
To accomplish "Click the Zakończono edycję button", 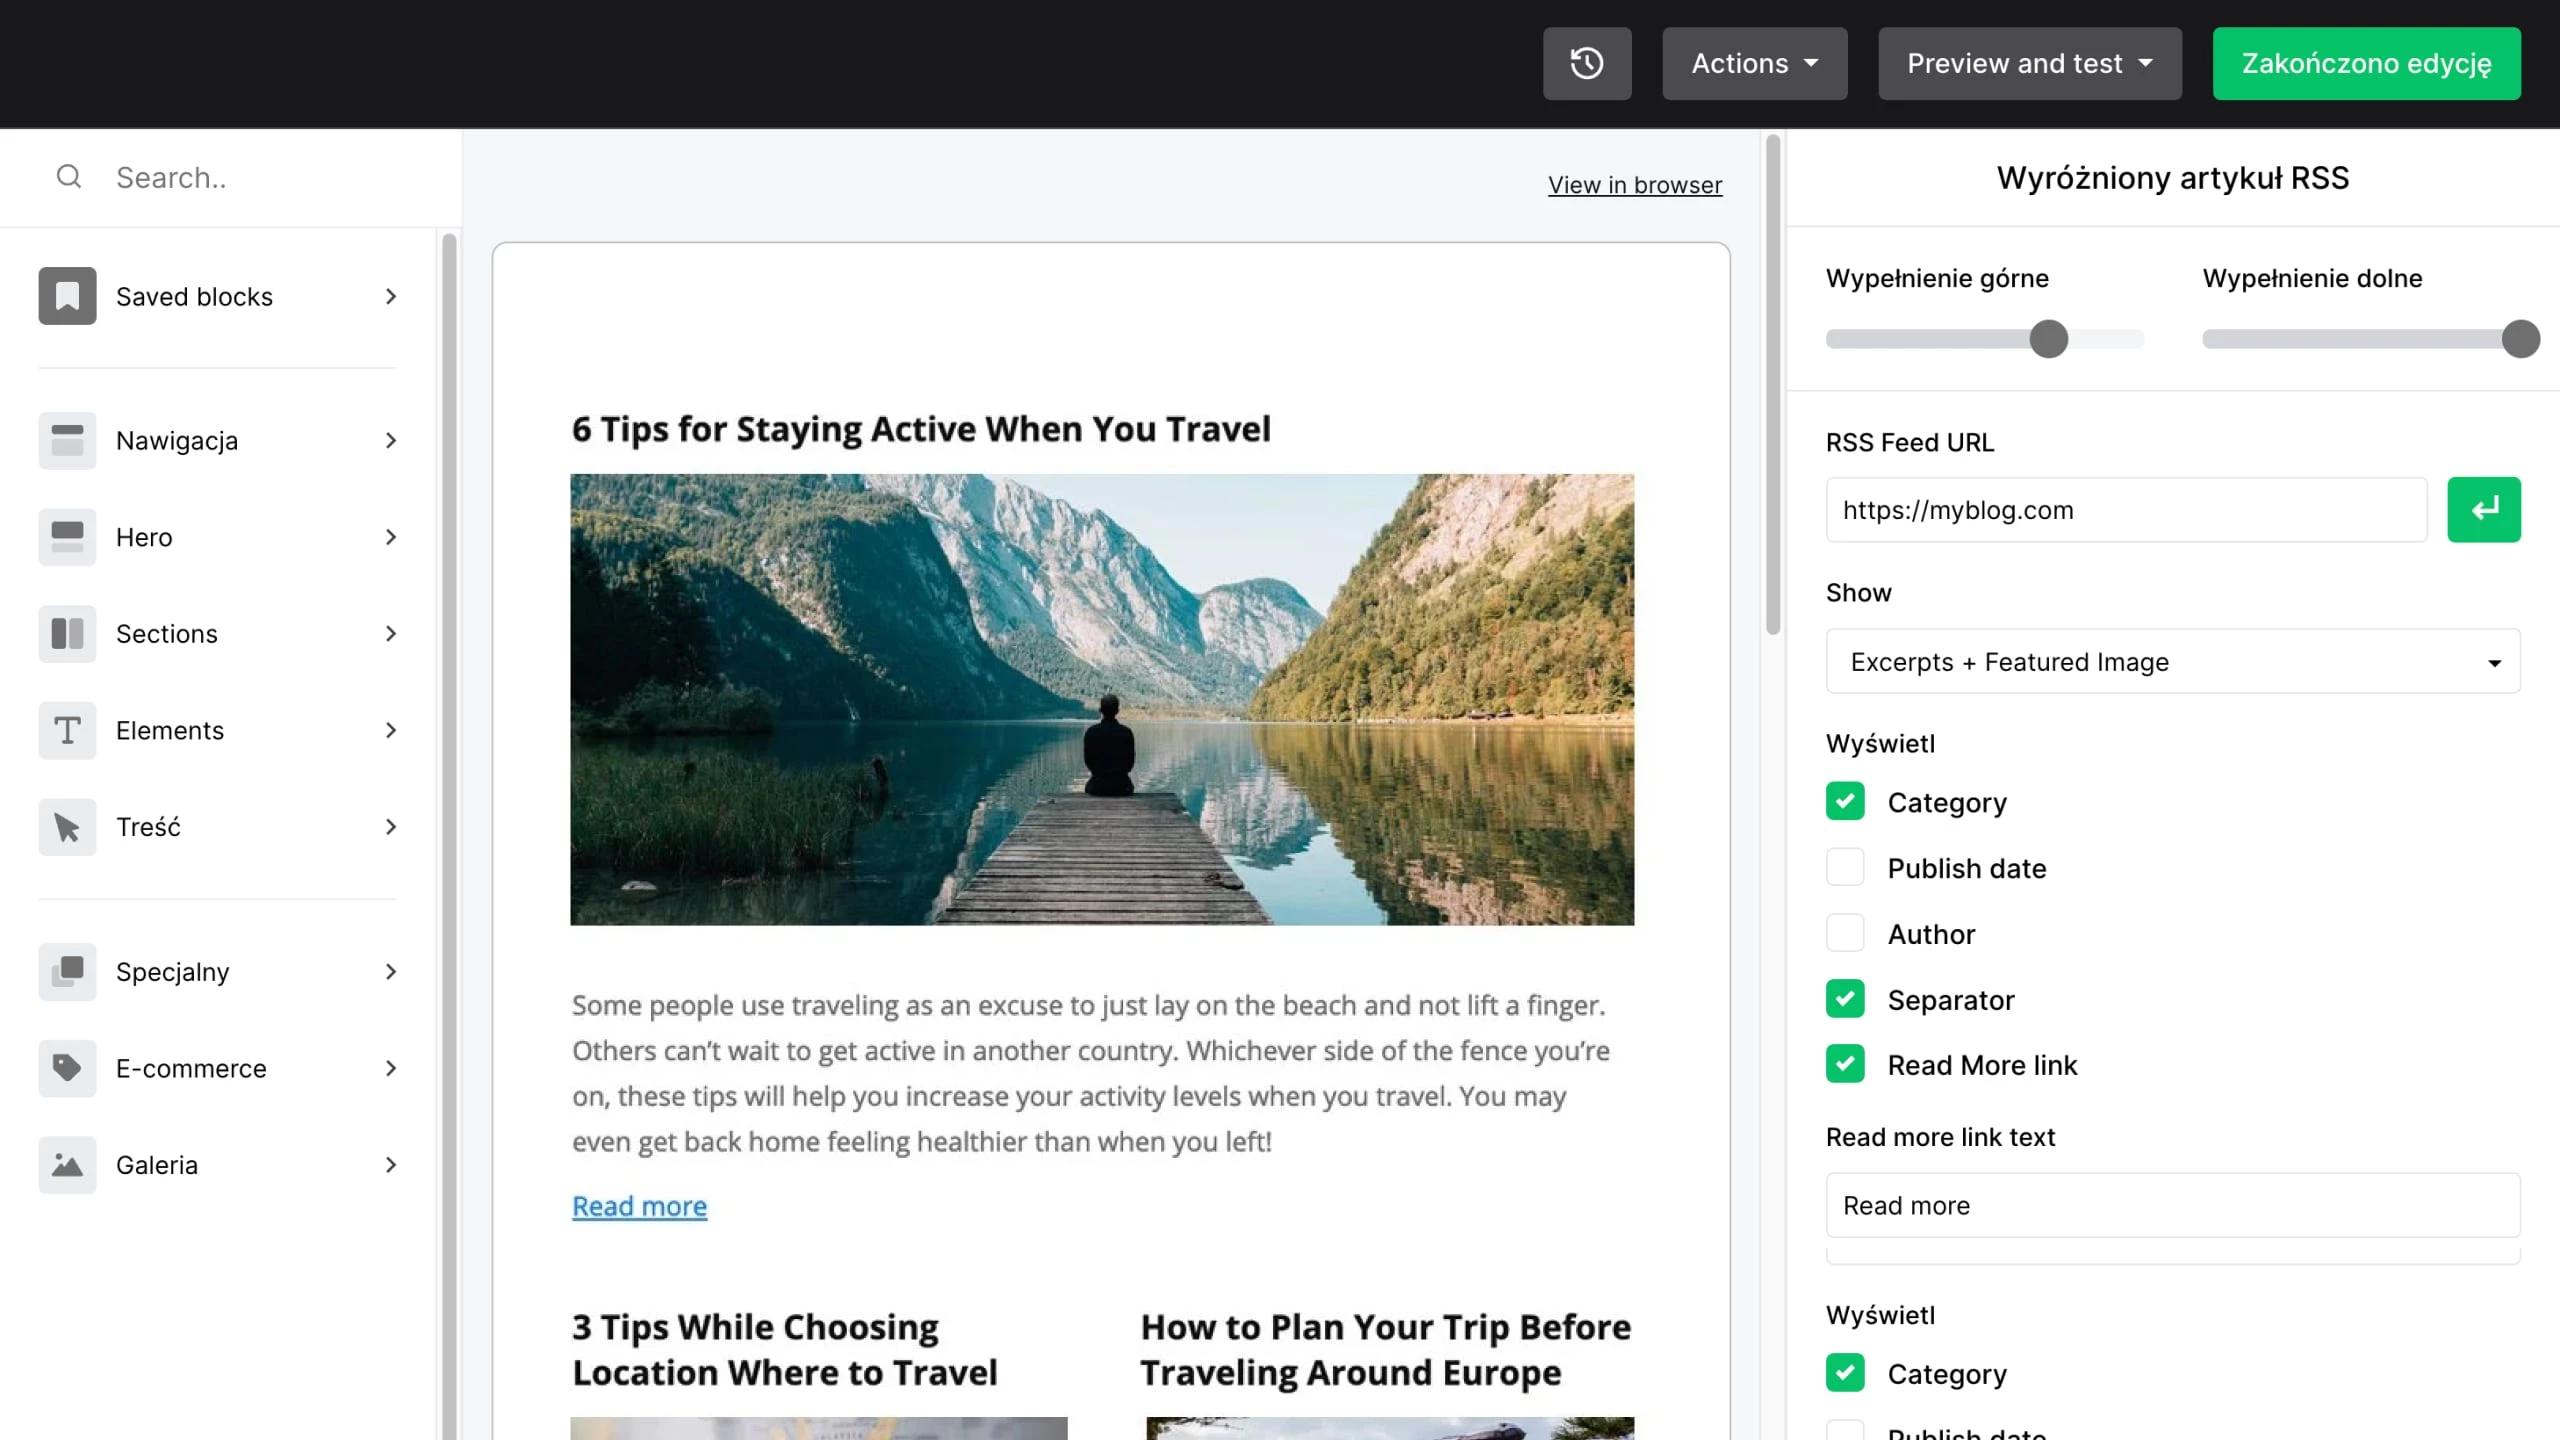I will click(x=2366, y=63).
